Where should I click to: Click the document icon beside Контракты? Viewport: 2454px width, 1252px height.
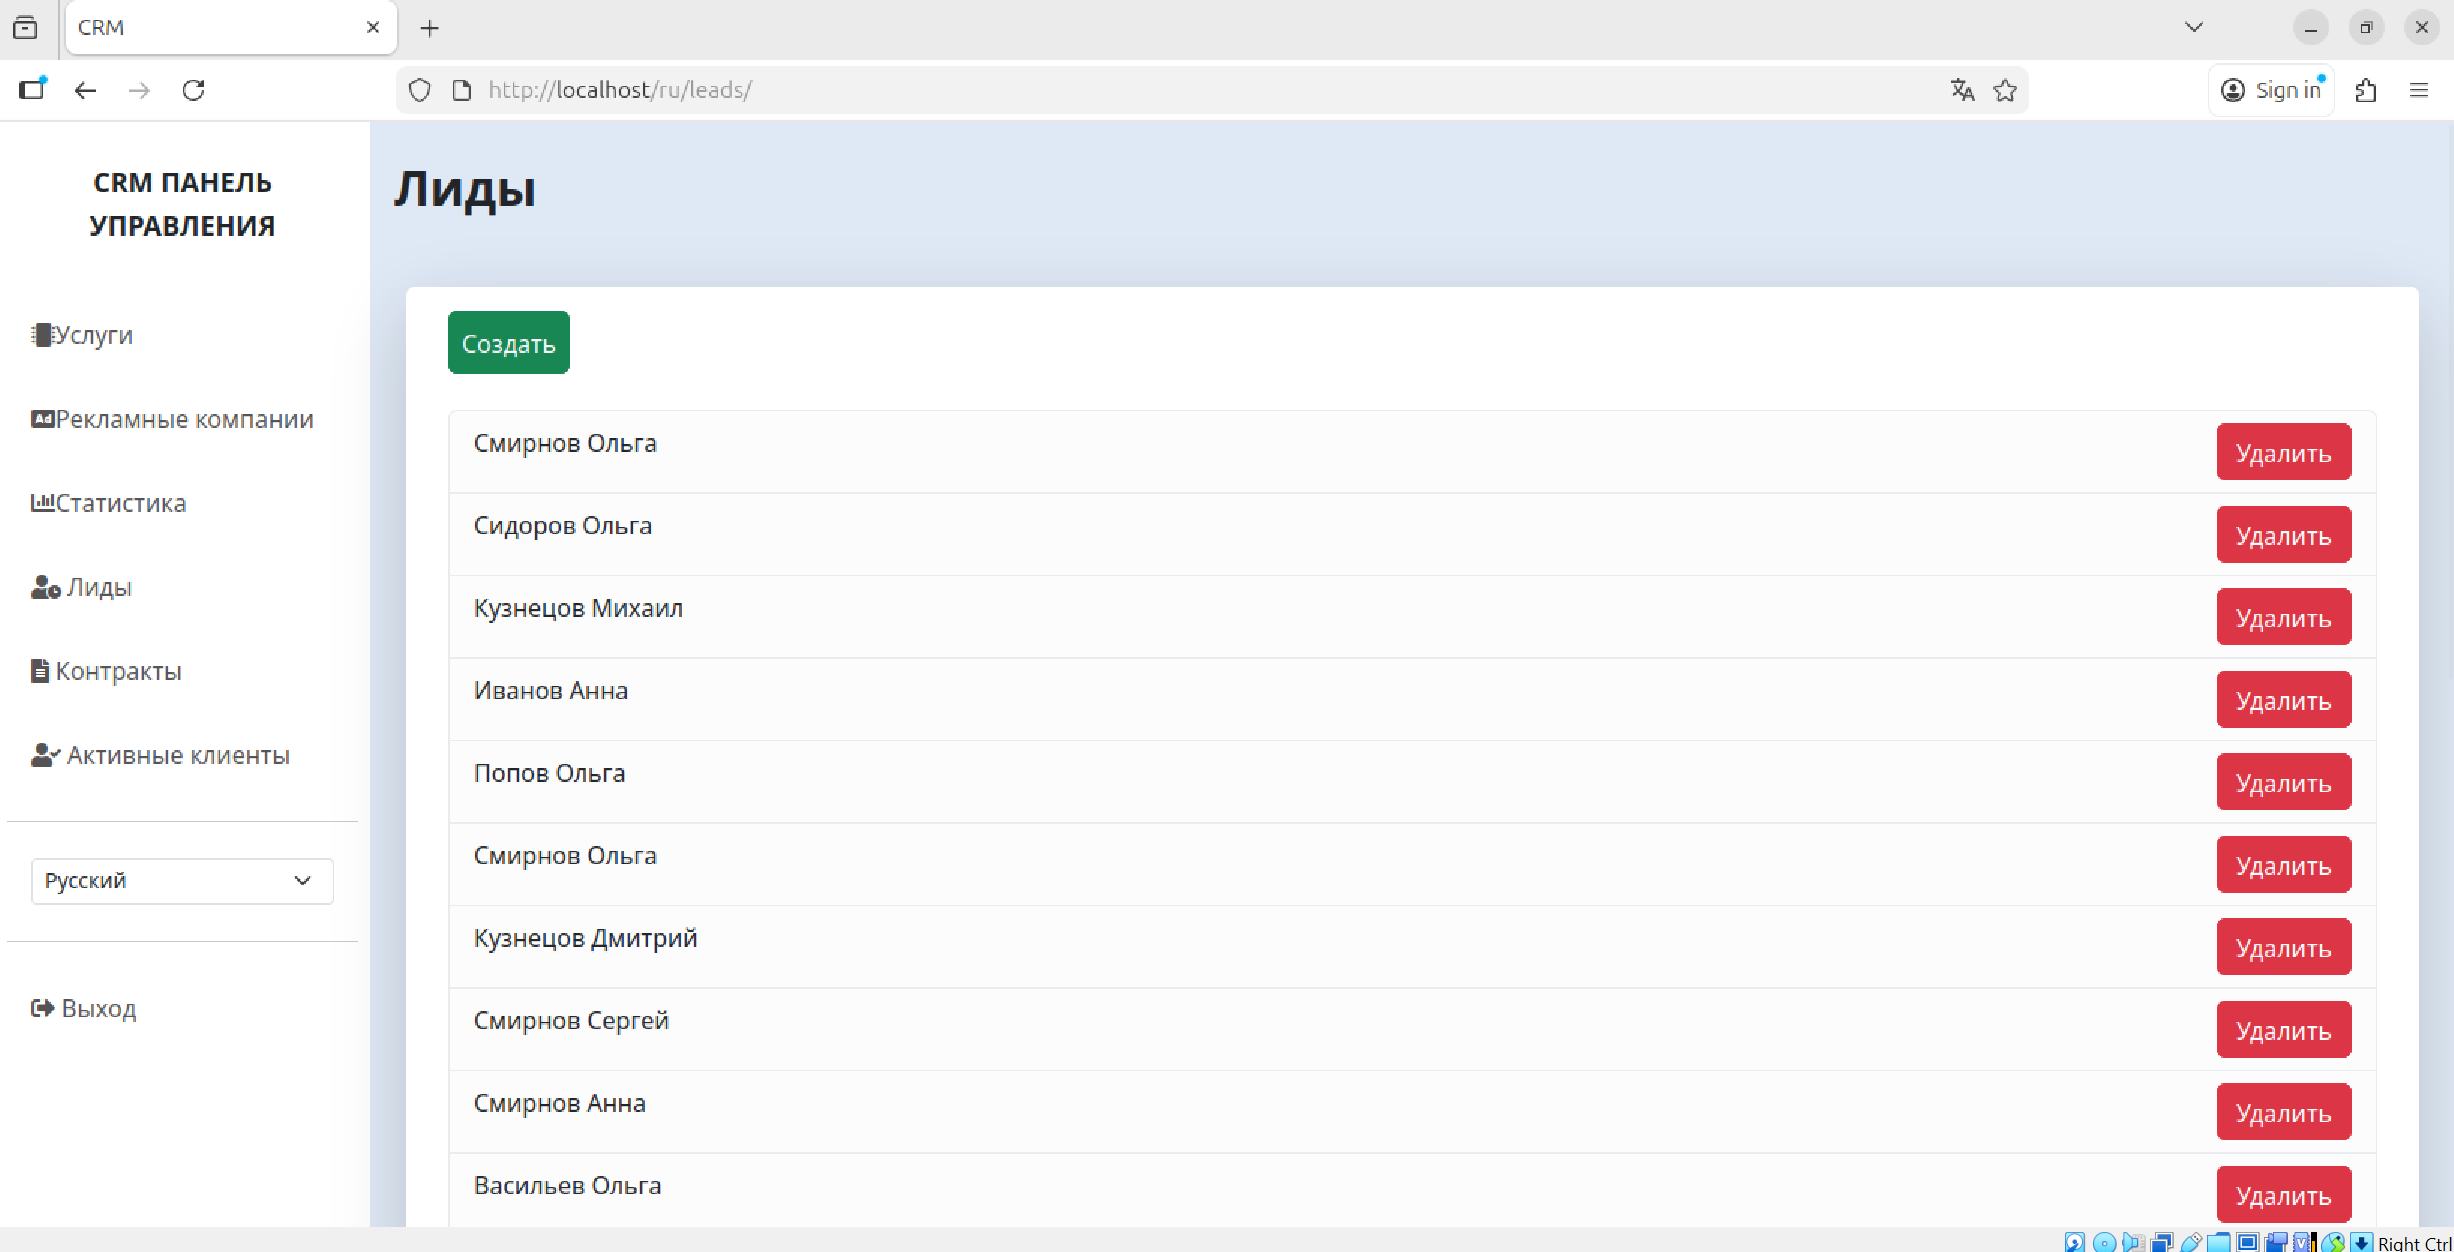pyautogui.click(x=40, y=671)
